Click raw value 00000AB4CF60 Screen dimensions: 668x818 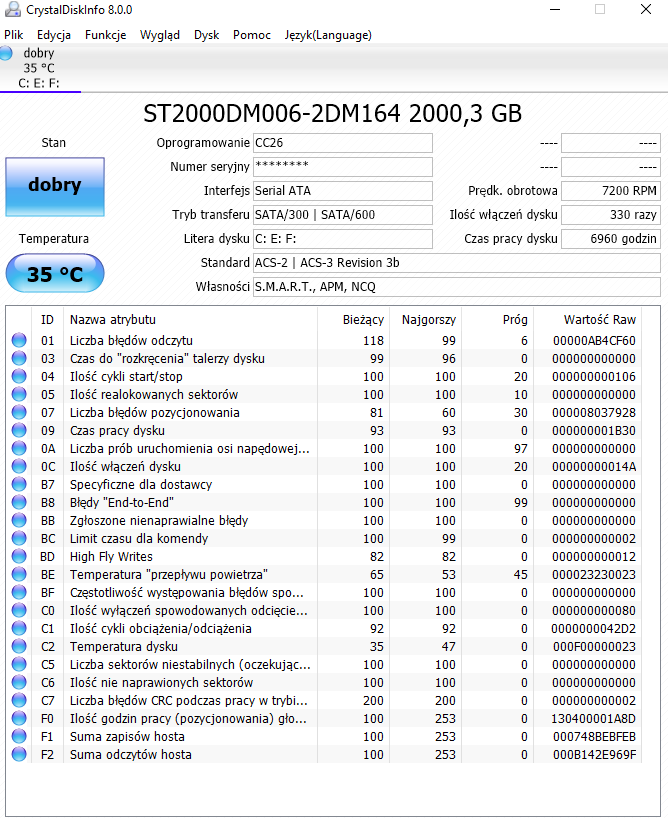pyautogui.click(x=594, y=341)
